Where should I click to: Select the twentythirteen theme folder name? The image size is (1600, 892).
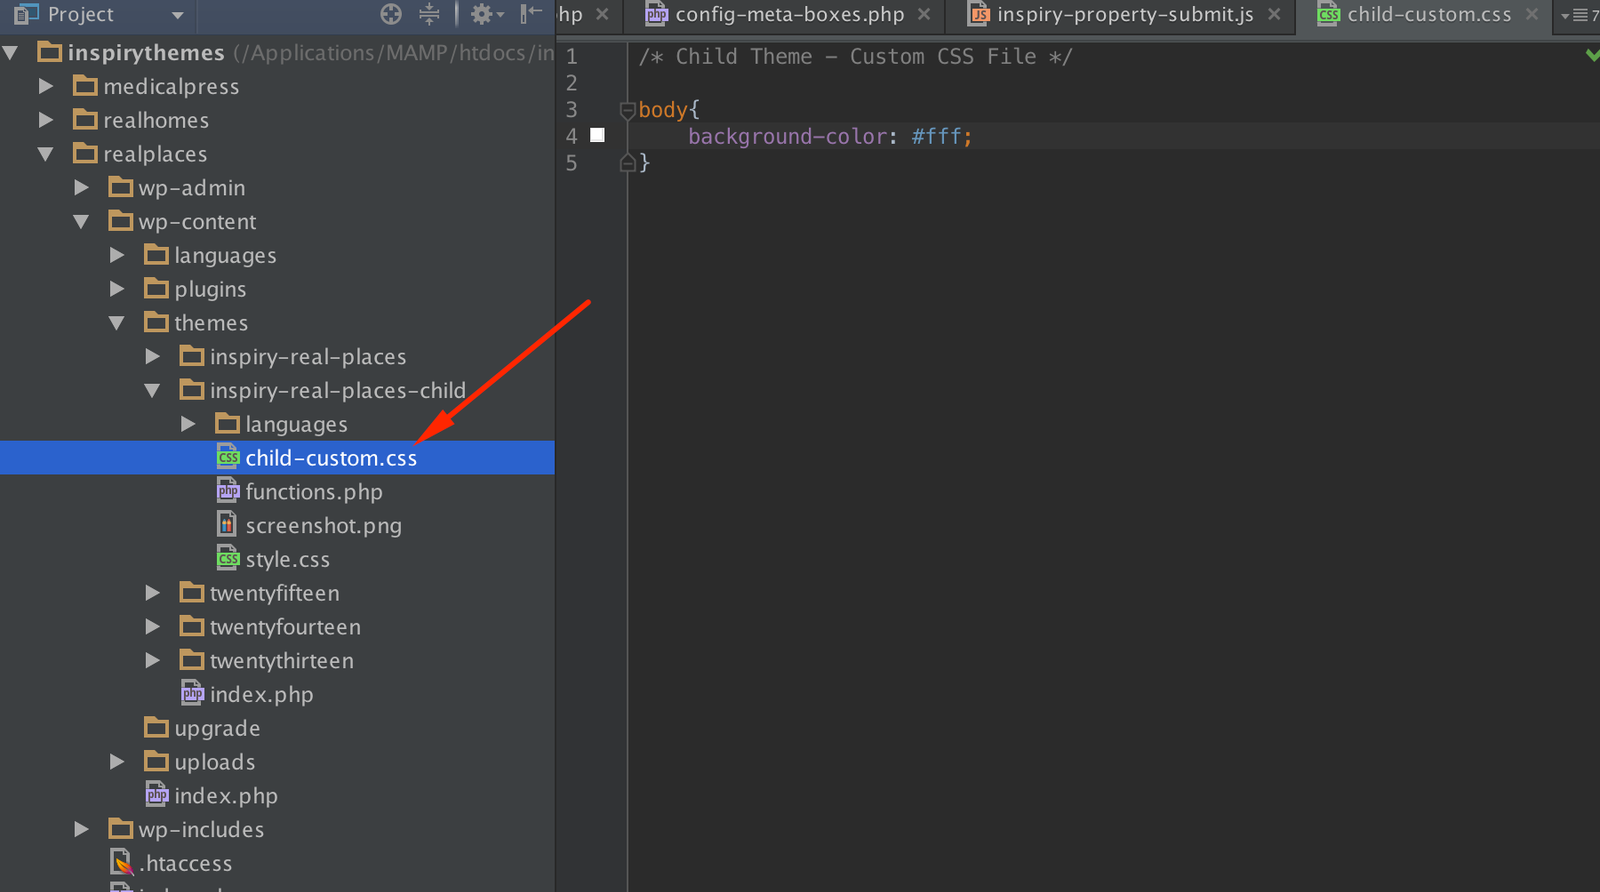click(281, 661)
